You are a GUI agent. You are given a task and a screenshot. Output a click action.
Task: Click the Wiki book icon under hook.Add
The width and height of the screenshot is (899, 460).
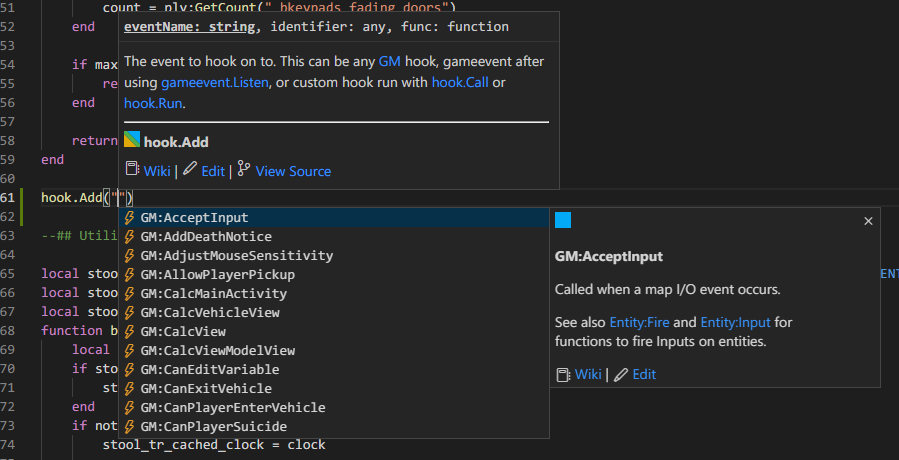click(131, 170)
